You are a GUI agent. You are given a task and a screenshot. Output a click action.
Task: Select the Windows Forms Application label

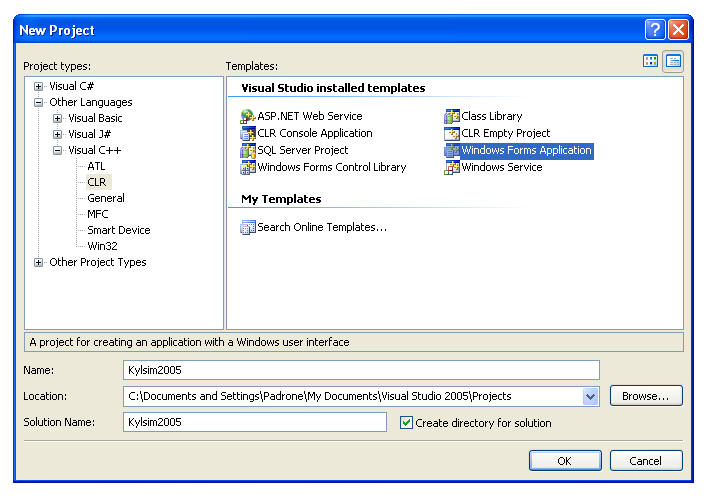[526, 151]
